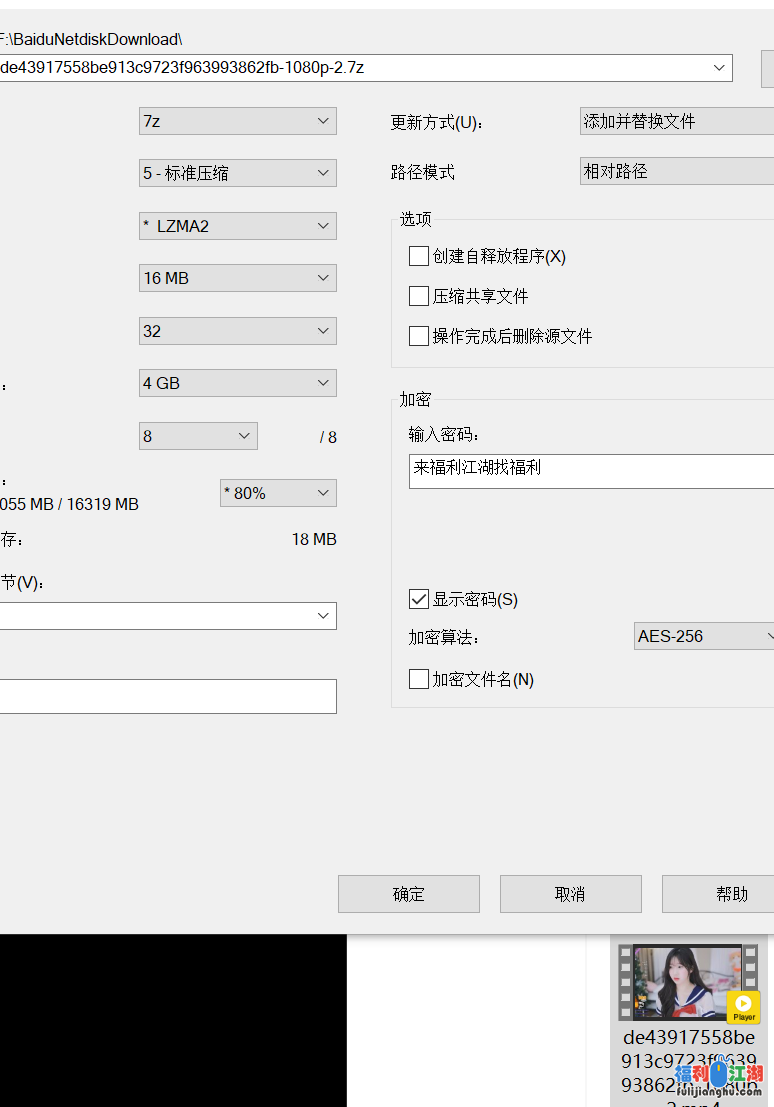774x1107 pixels.
Task: Enable delete source files after compression
Action: [x=419, y=336]
